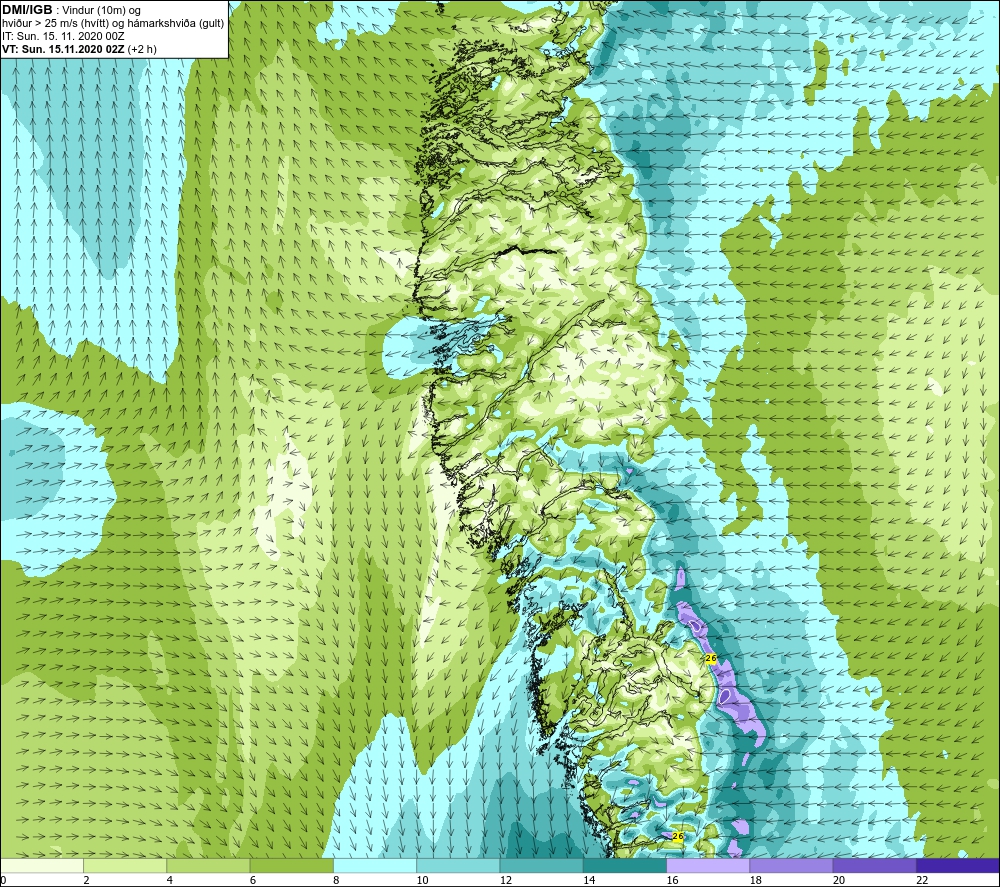The height and width of the screenshot is (887, 1000).
Task: Click the '(+2 h)' forecast offset text
Action: [x=142, y=49]
